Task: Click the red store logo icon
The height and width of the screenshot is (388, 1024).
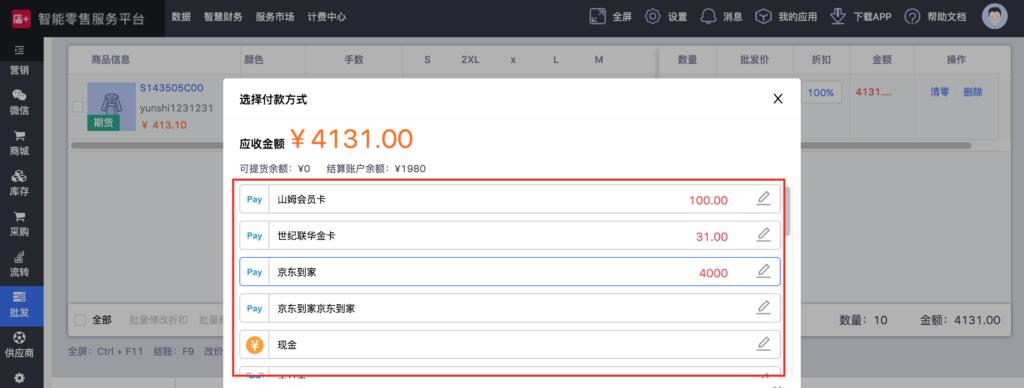Action: (20, 18)
